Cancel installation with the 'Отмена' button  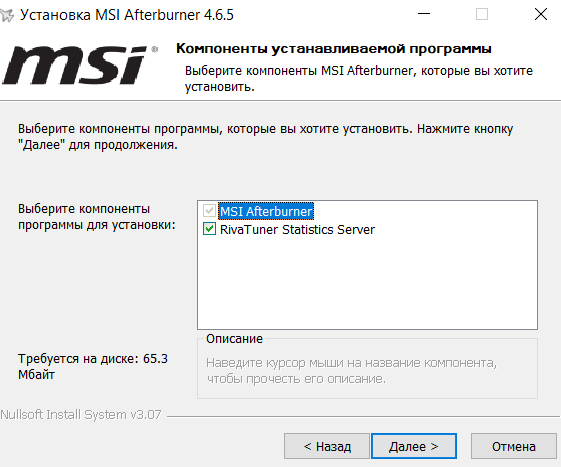click(513, 446)
